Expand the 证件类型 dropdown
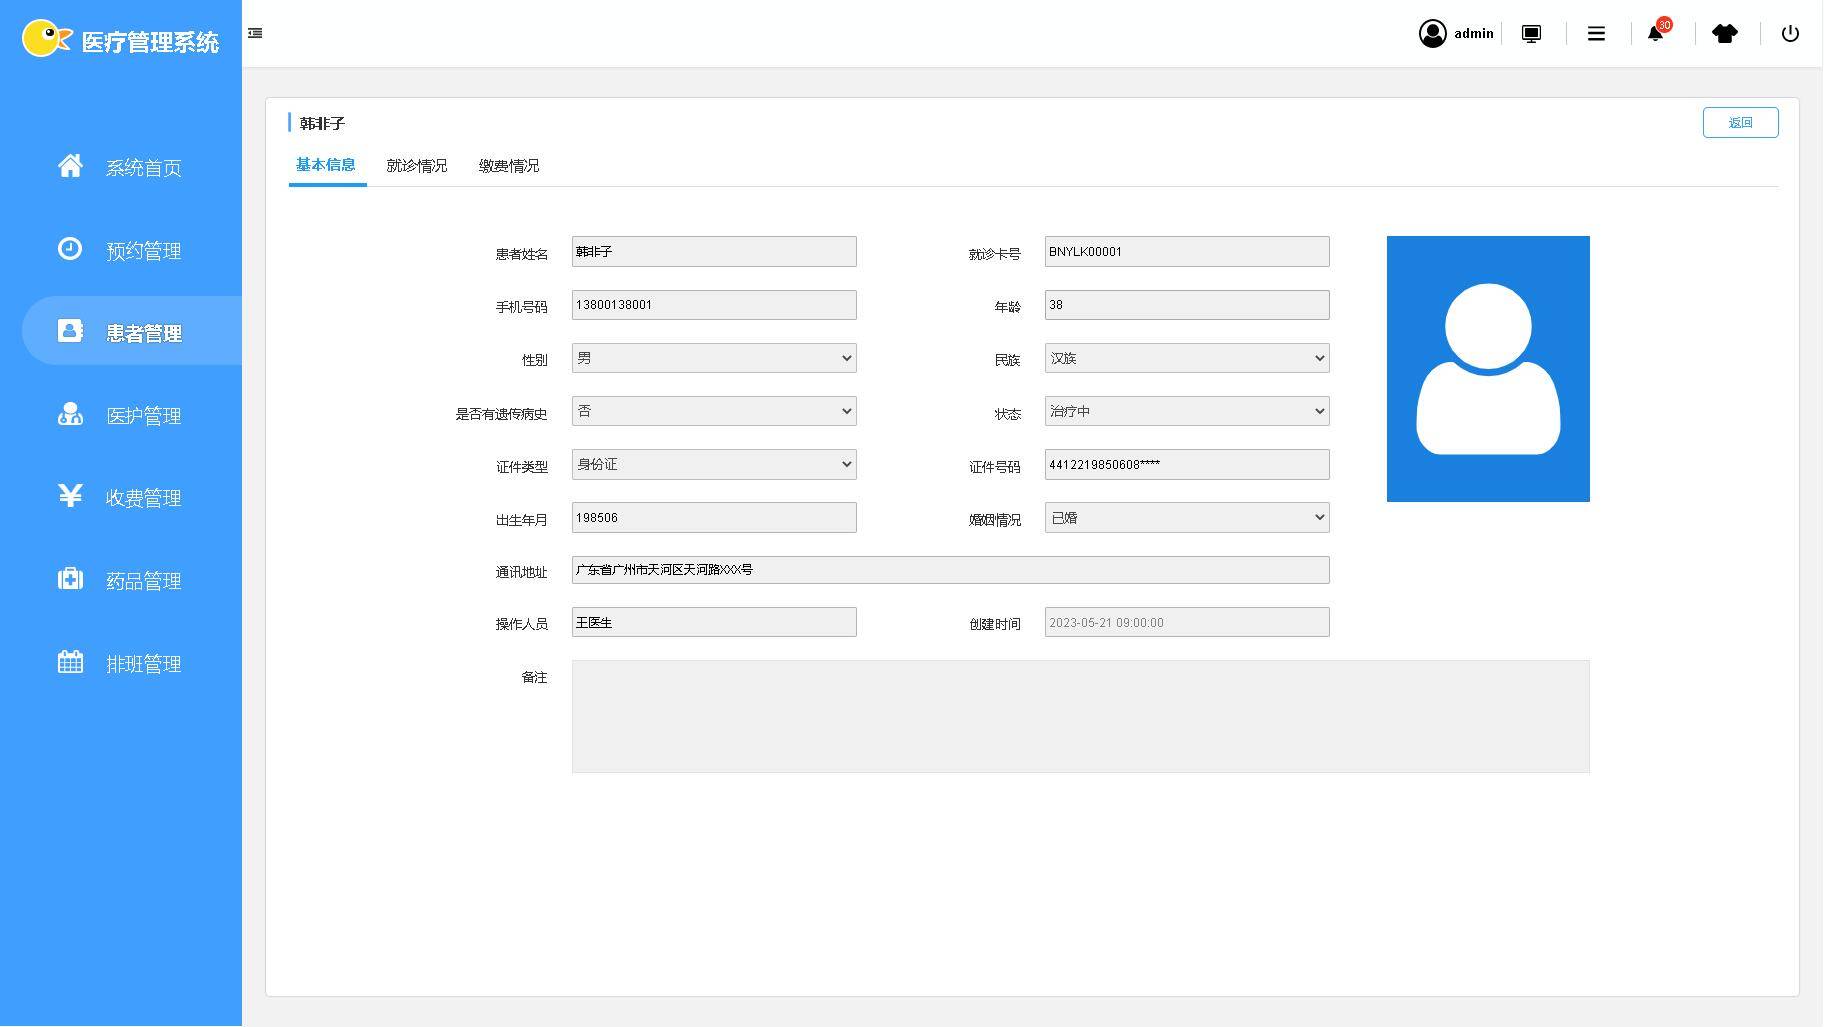Image resolution: width=1824 pixels, height=1027 pixels. pyautogui.click(x=713, y=464)
